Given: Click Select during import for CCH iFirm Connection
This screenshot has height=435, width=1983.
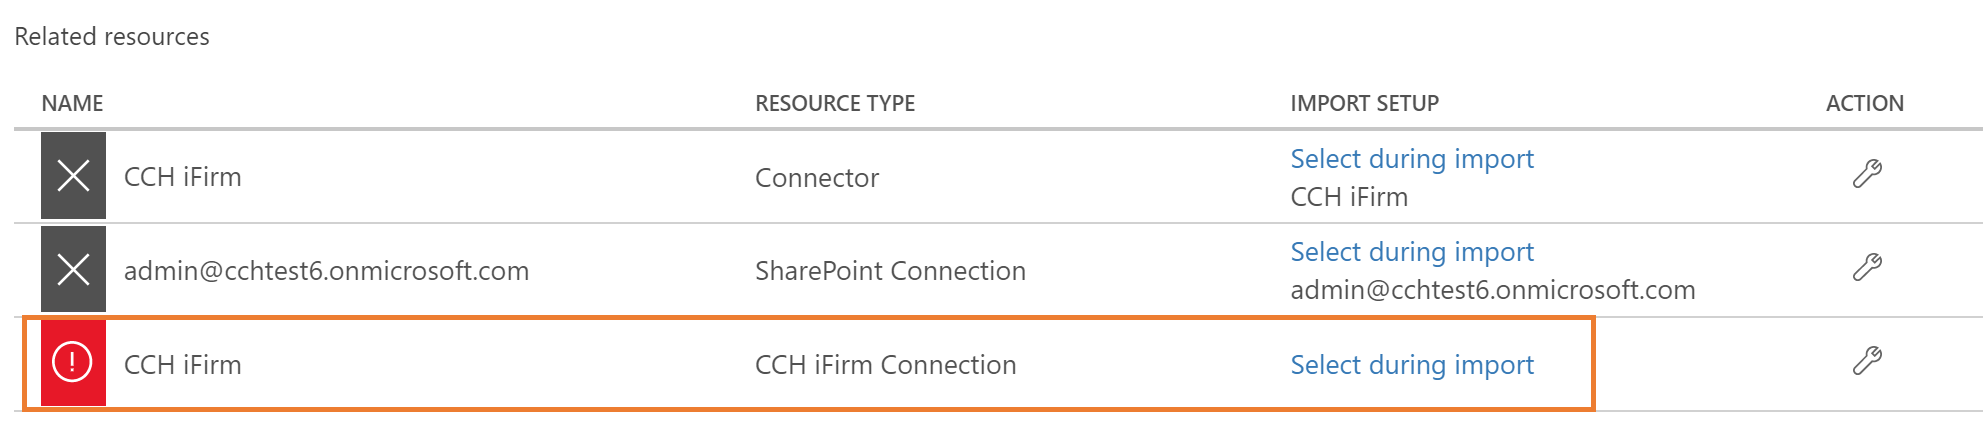Looking at the screenshot, I should 1411,365.
